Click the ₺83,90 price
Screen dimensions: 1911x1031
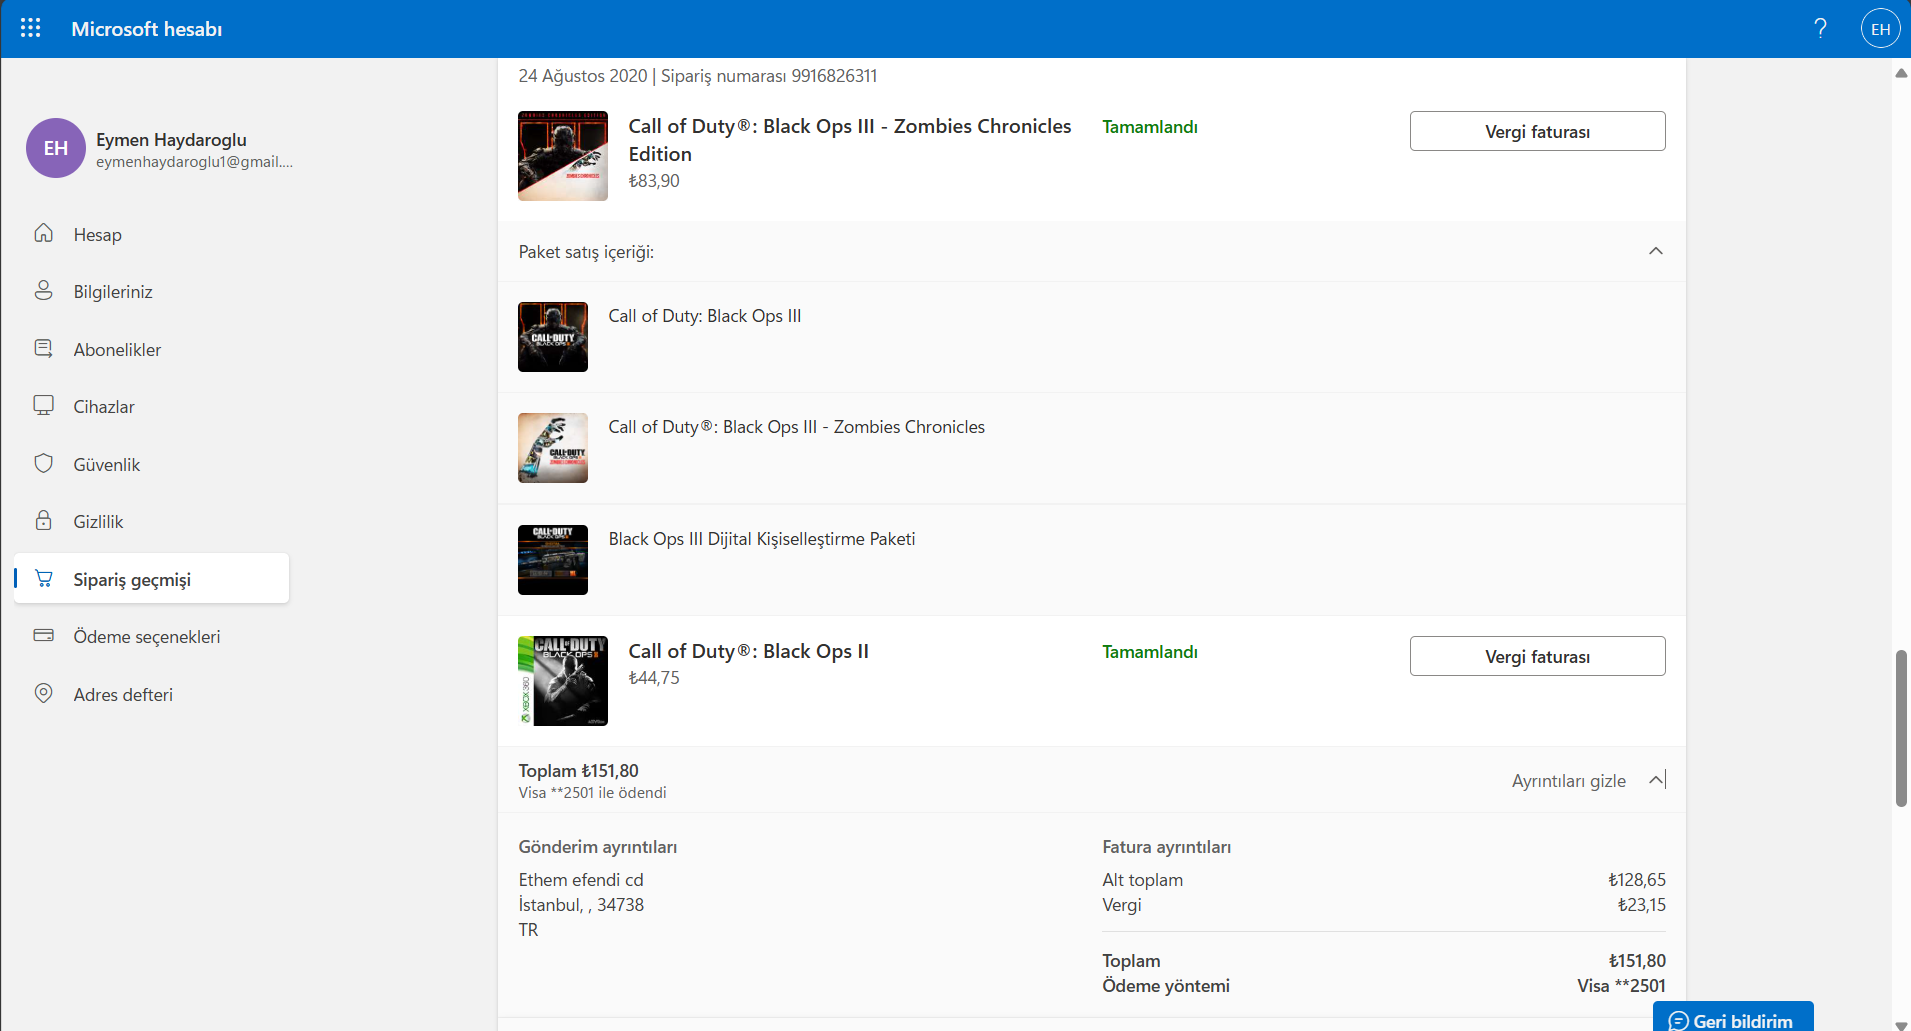point(654,181)
